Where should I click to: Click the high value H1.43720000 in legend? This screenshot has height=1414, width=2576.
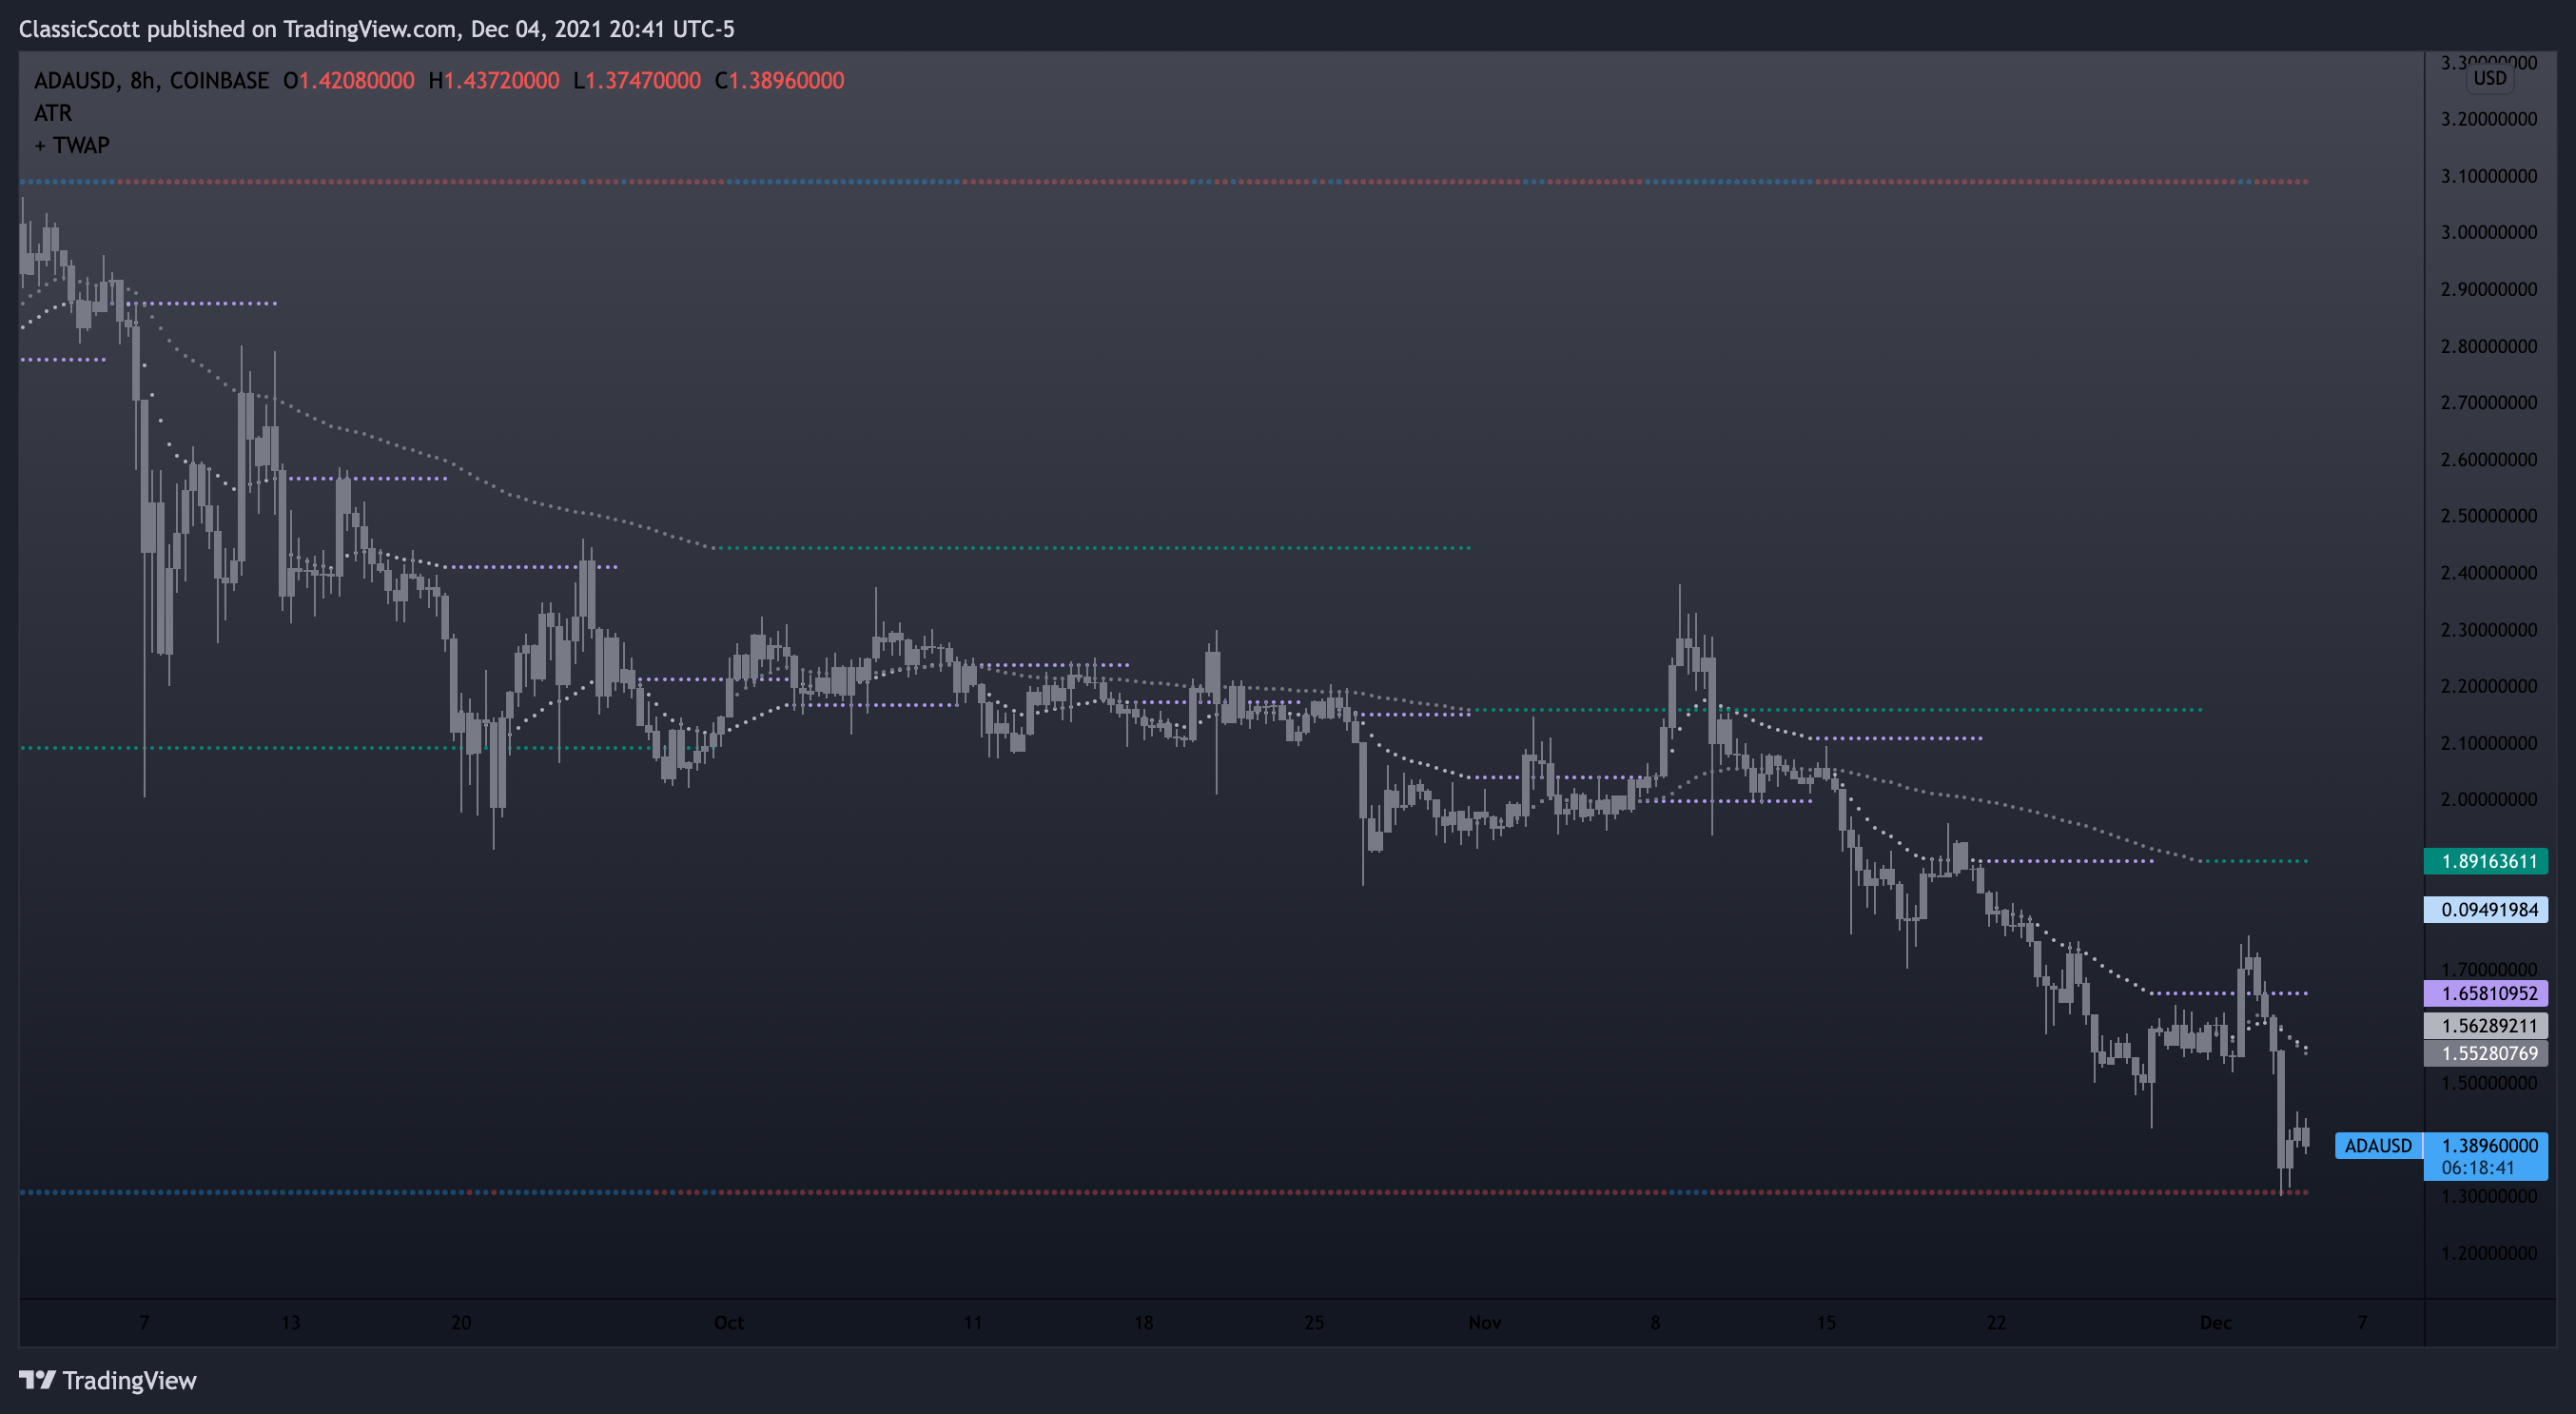[x=494, y=81]
